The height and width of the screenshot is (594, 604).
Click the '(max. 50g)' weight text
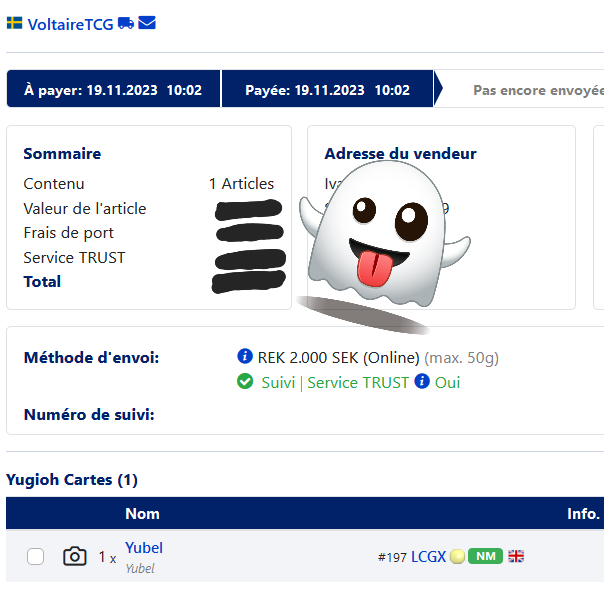pos(461,358)
